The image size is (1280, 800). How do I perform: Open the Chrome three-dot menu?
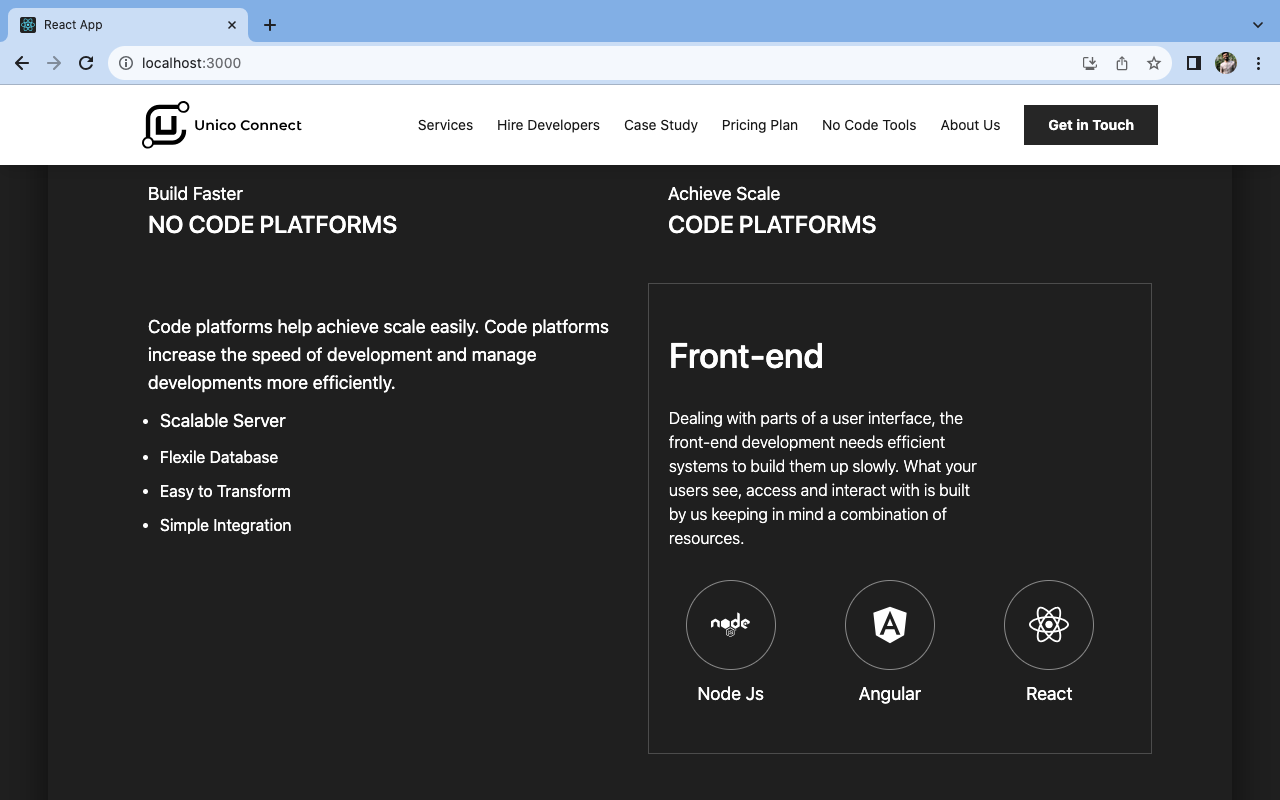click(1258, 62)
